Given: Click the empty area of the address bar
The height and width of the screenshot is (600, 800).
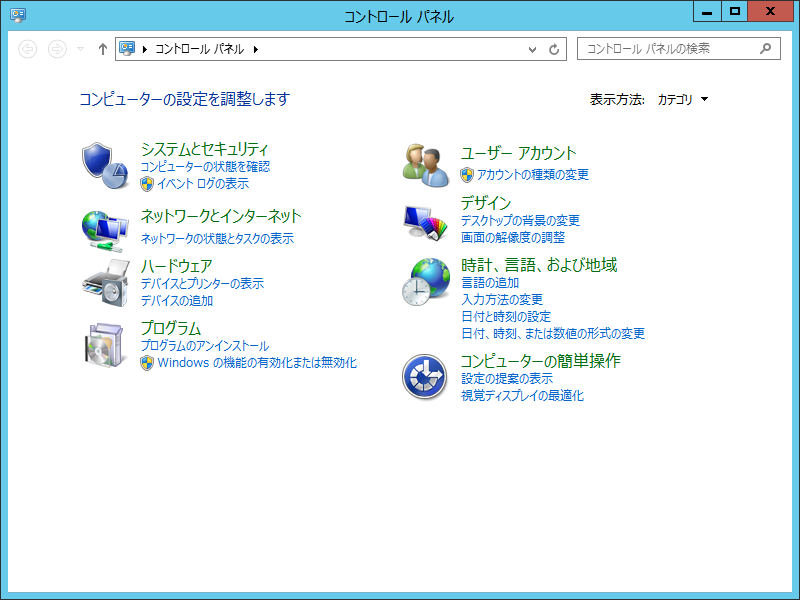Looking at the screenshot, I should pos(393,49).
